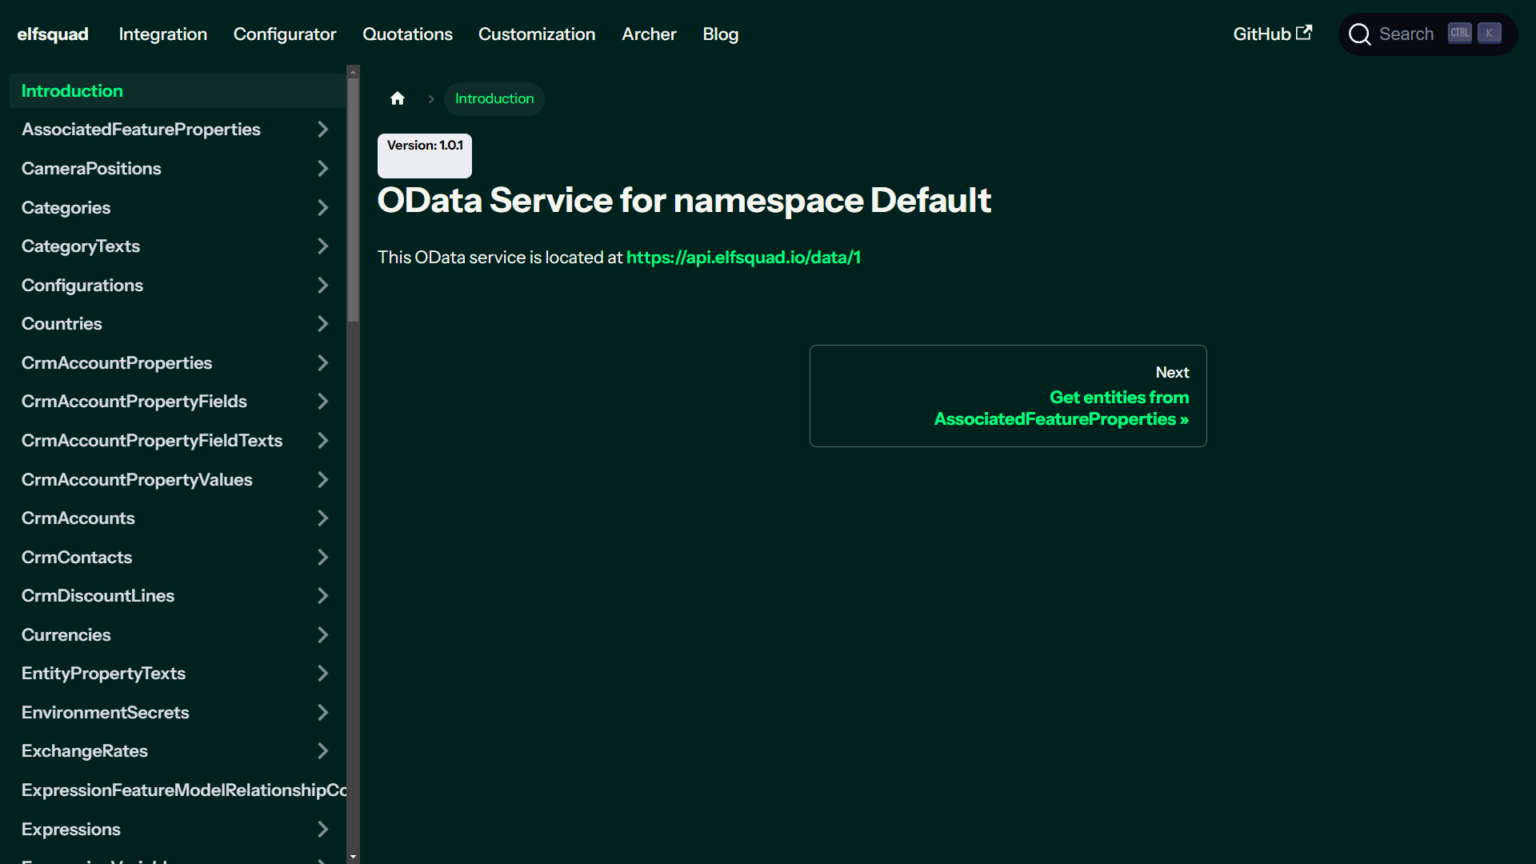Visit the Blog page
This screenshot has width=1536, height=864.
click(x=720, y=34)
